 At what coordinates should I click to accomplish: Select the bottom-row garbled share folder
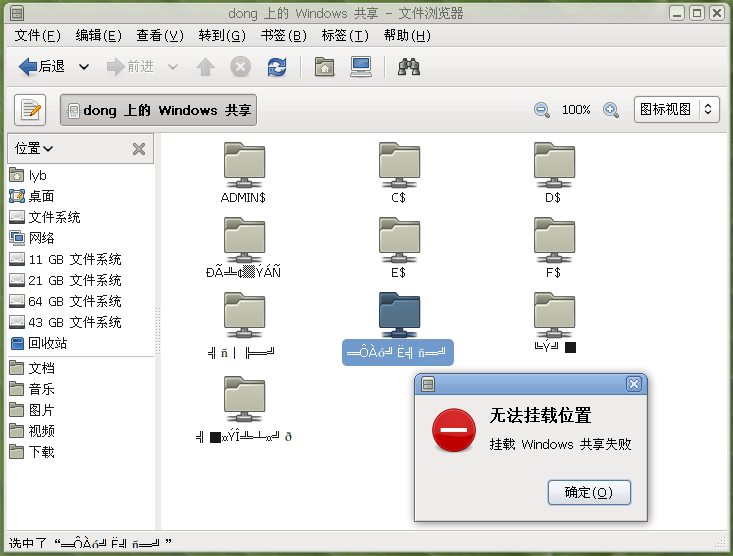(x=244, y=399)
